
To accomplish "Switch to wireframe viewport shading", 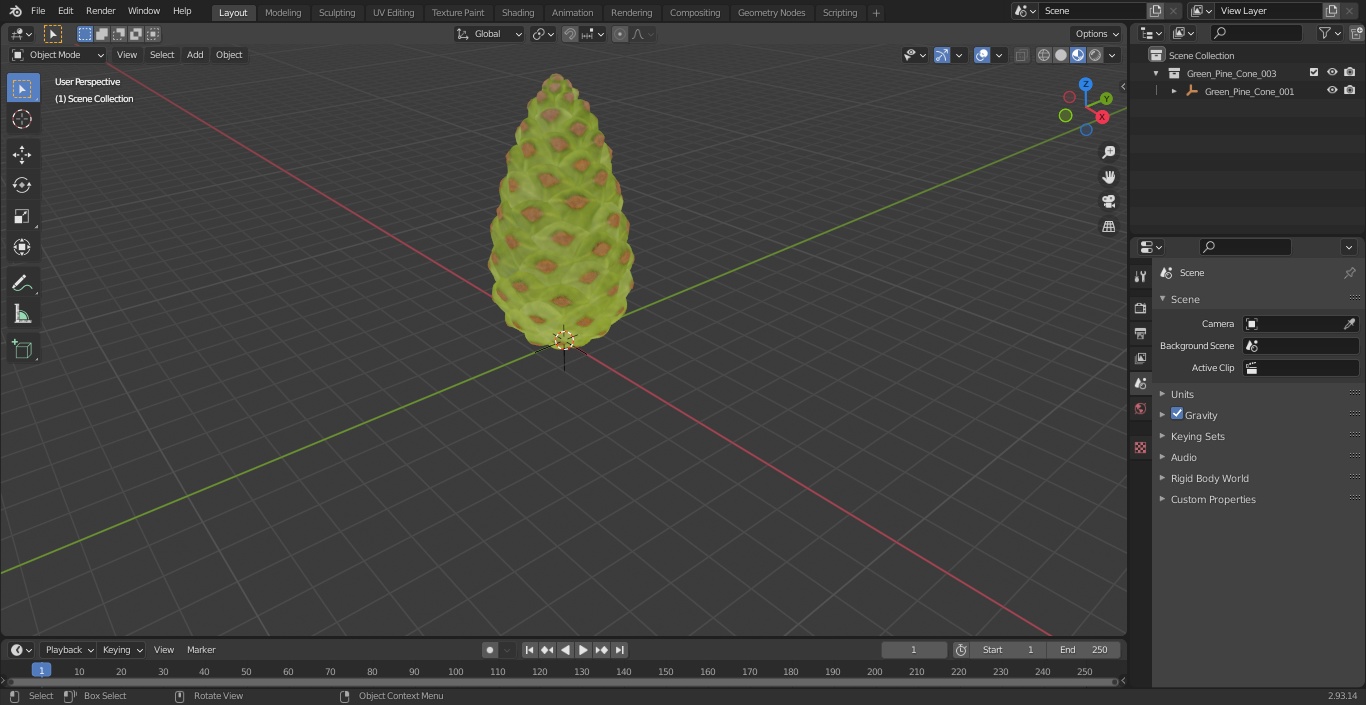I will tap(1044, 55).
